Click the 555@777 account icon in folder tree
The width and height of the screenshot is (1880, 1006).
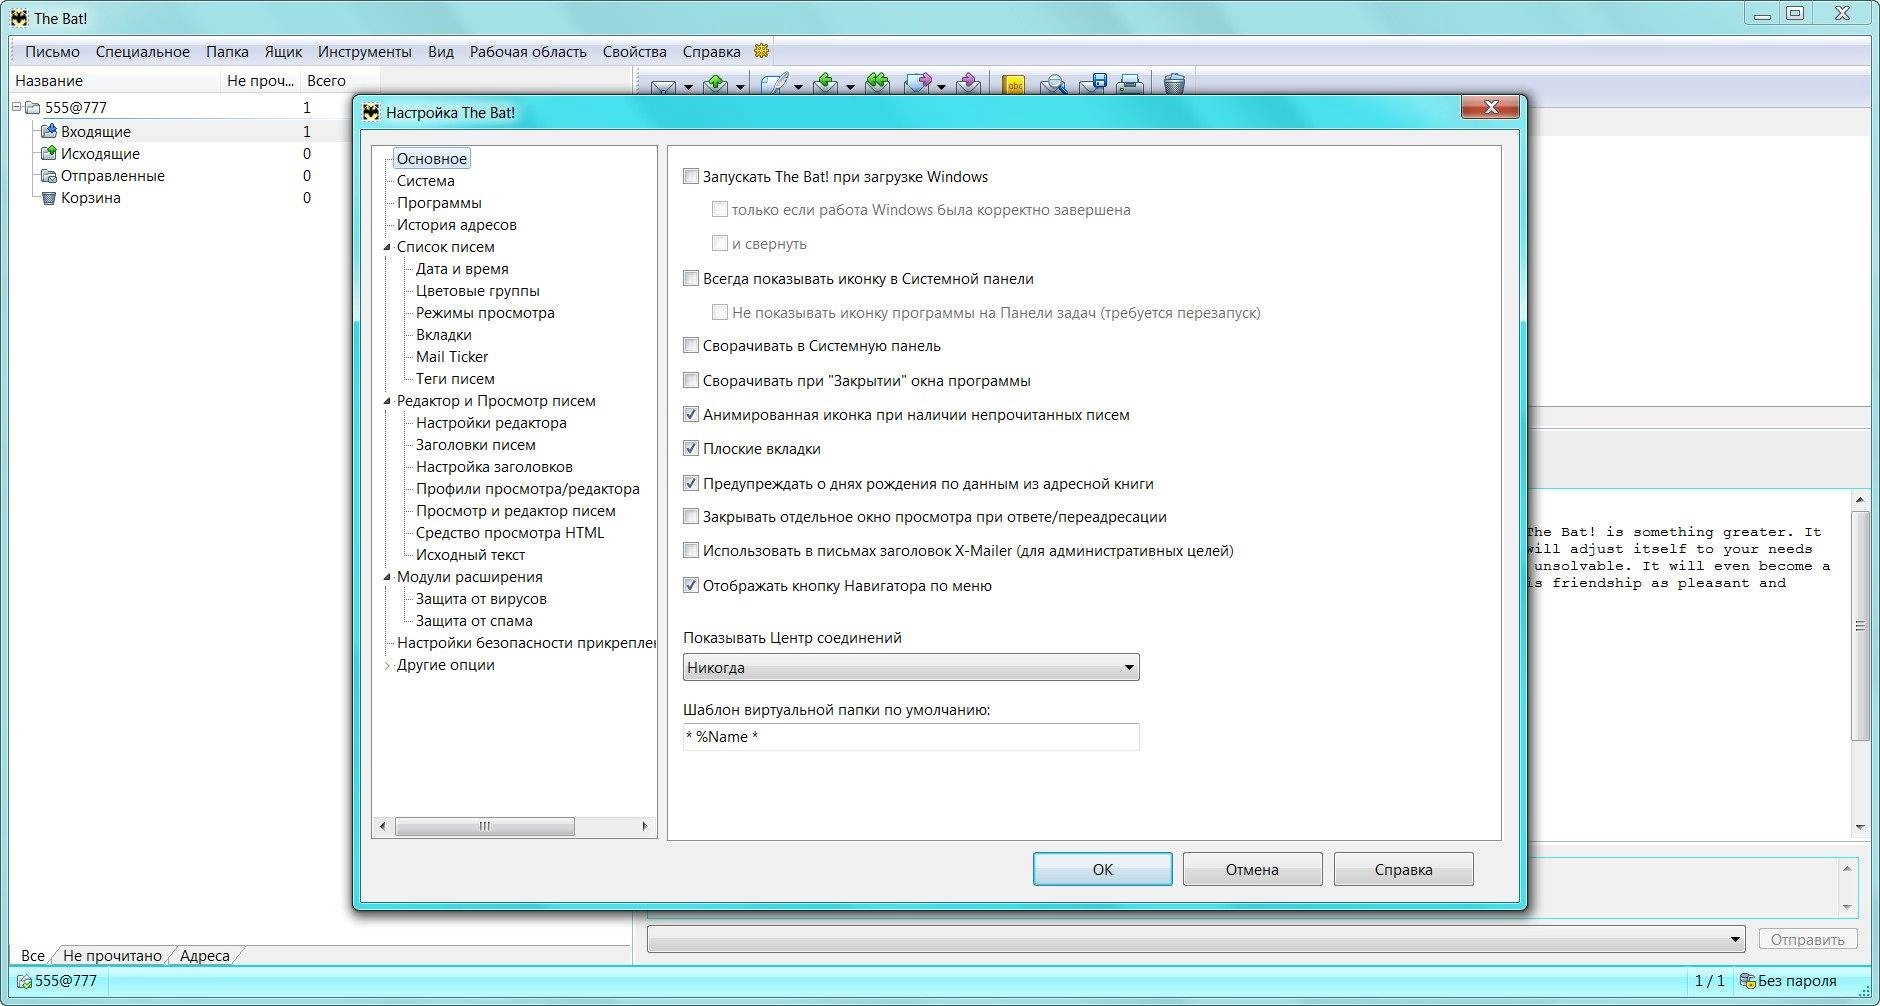[x=32, y=107]
